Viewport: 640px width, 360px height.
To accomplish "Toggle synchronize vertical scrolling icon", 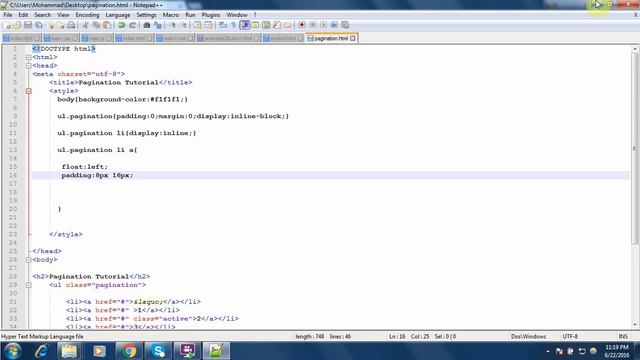I will [198, 25].
